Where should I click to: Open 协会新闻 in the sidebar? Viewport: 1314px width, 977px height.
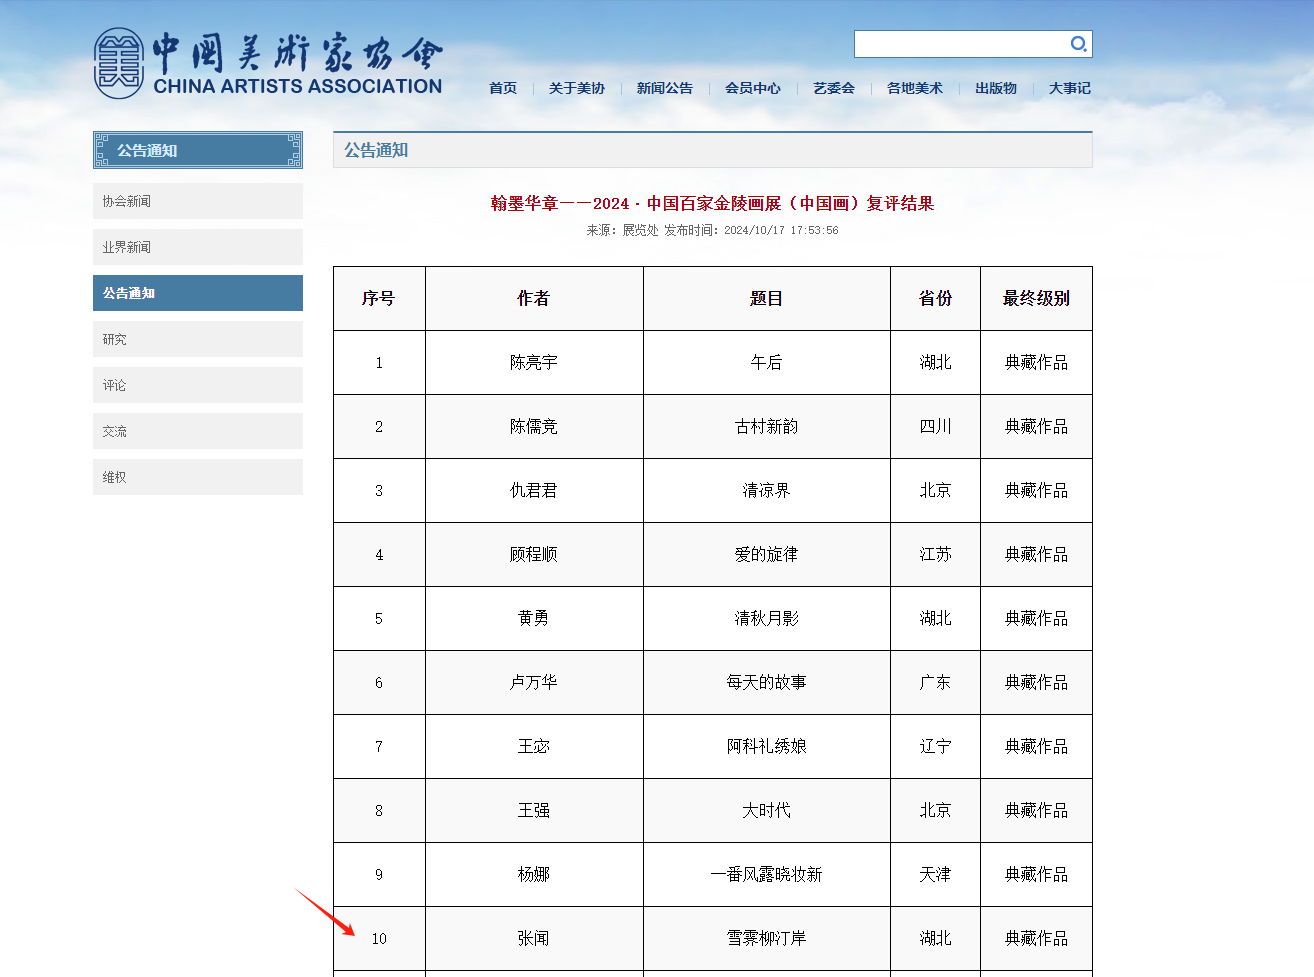click(x=198, y=201)
